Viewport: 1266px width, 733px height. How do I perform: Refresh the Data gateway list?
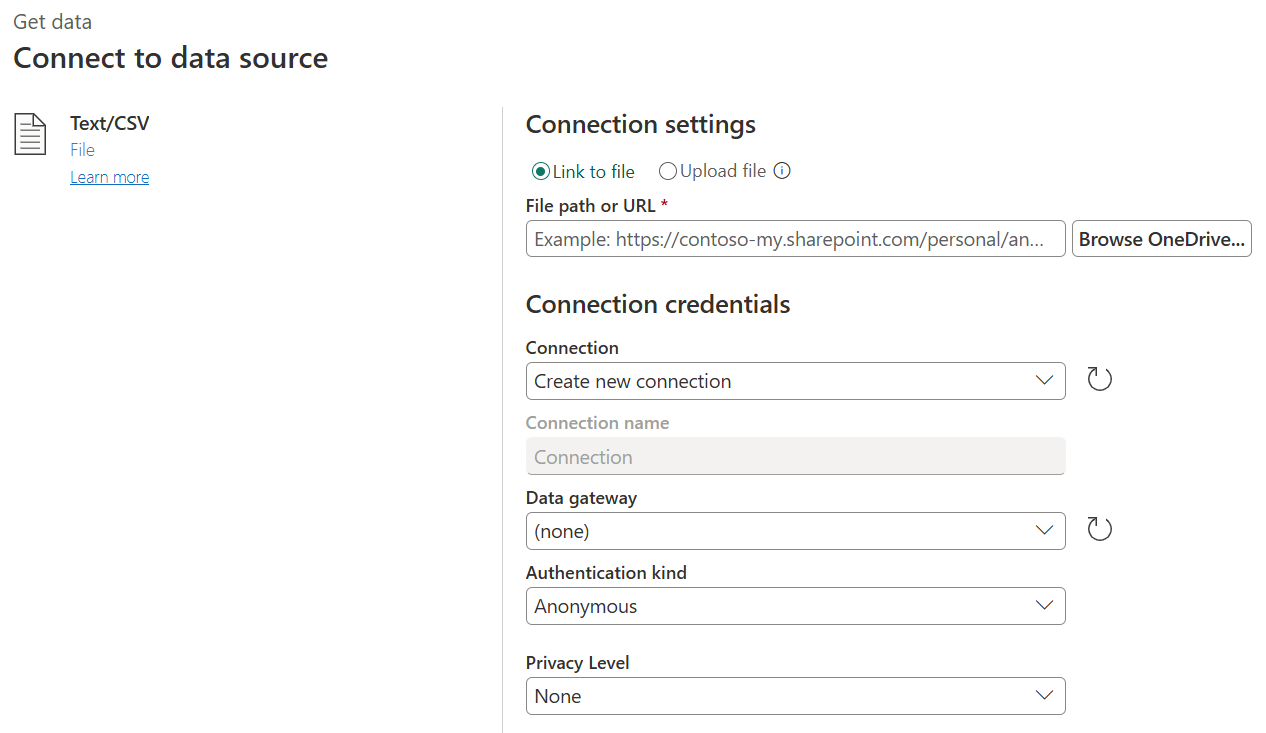pyautogui.click(x=1099, y=529)
